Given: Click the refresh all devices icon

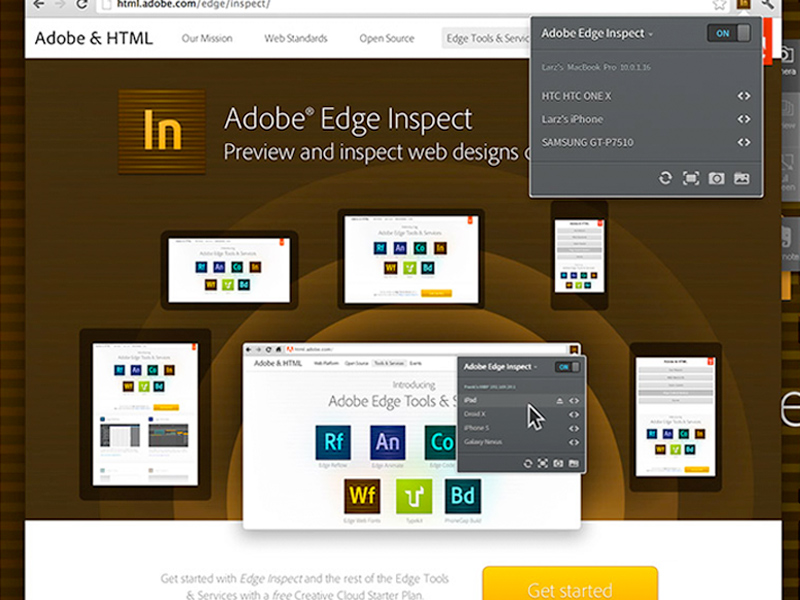Looking at the screenshot, I should [x=665, y=178].
